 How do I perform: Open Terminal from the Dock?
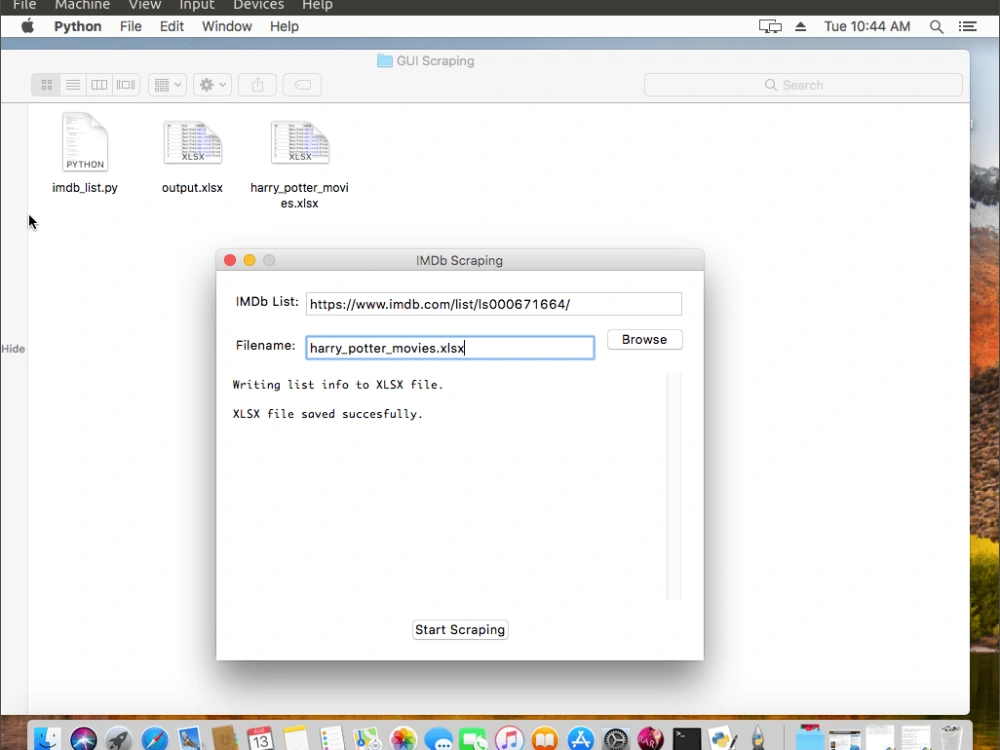pos(687,739)
